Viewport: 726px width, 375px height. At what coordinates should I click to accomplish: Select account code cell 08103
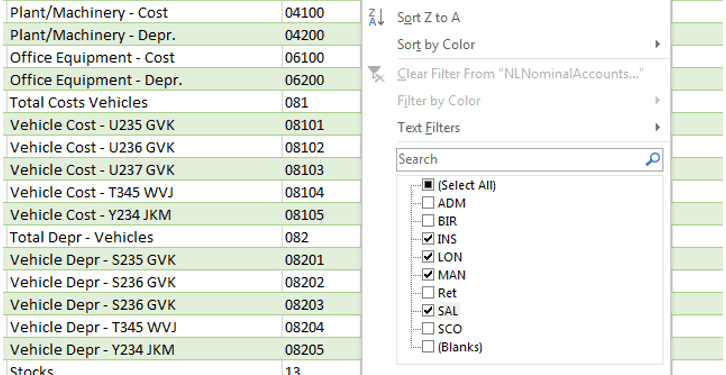[321, 169]
